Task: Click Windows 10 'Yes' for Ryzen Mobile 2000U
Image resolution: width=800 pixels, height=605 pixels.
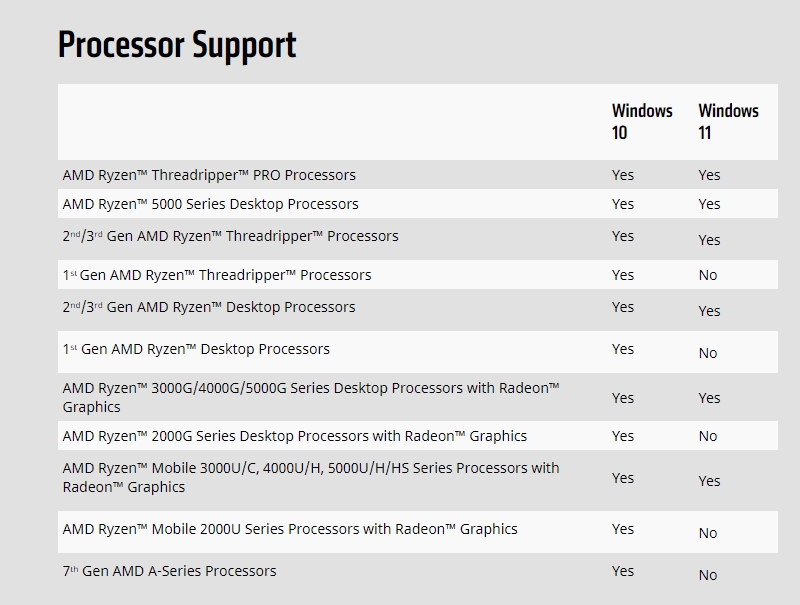Action: [623, 529]
